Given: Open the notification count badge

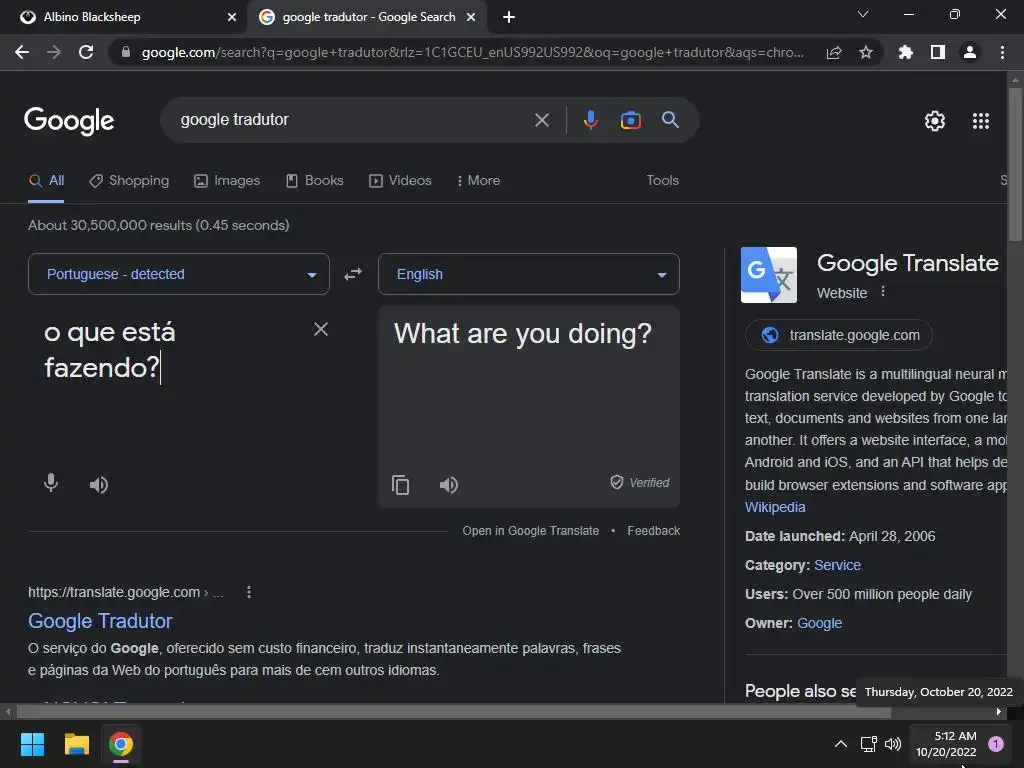Looking at the screenshot, I should [x=996, y=744].
